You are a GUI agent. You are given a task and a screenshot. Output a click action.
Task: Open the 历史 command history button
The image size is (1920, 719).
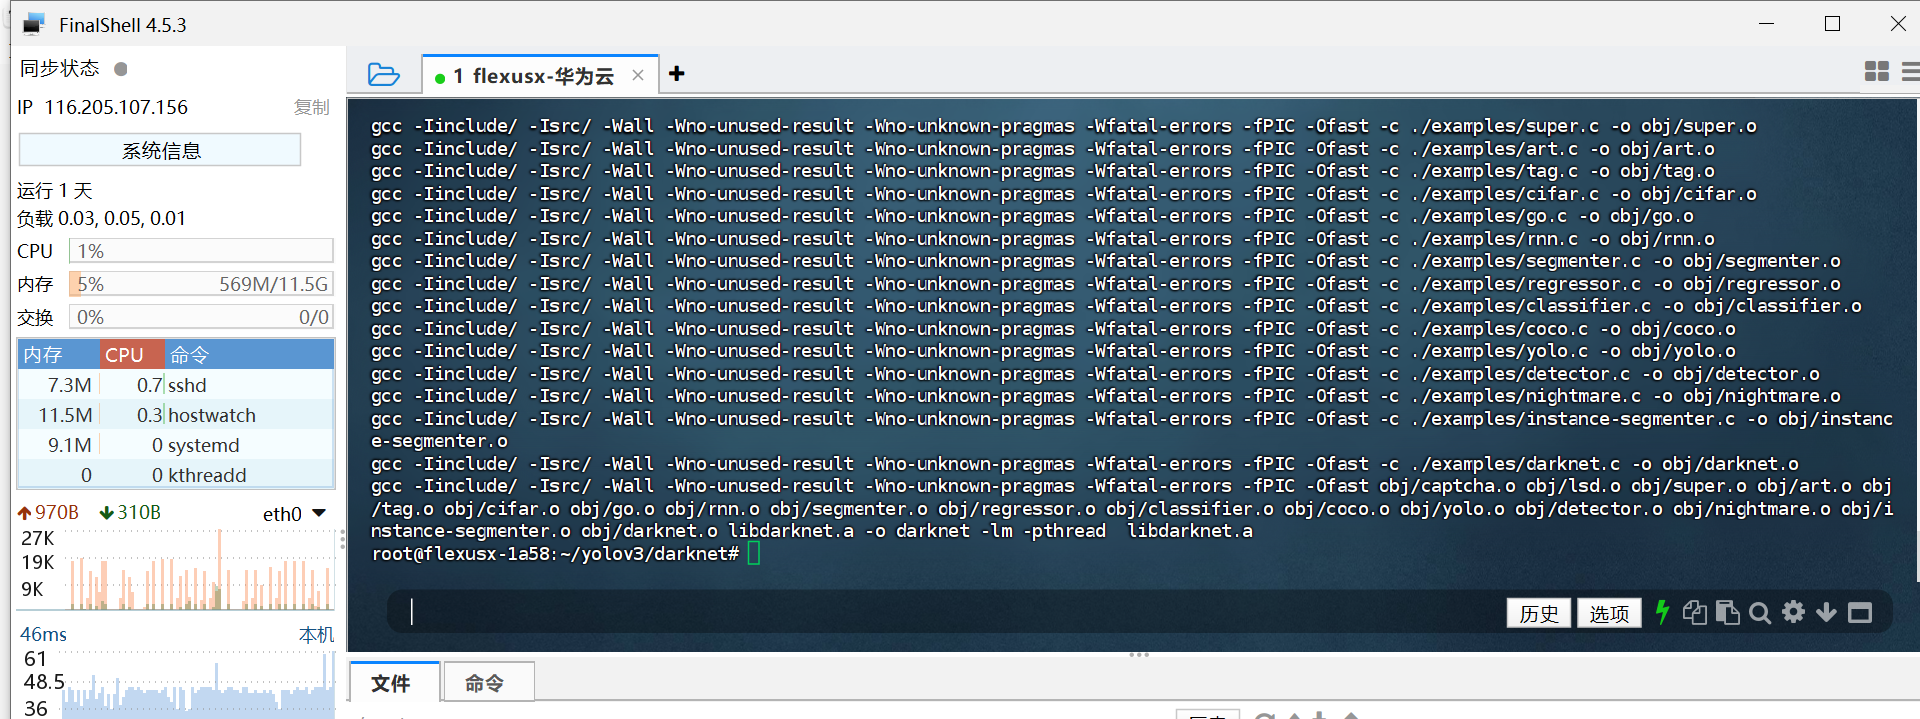(1538, 613)
